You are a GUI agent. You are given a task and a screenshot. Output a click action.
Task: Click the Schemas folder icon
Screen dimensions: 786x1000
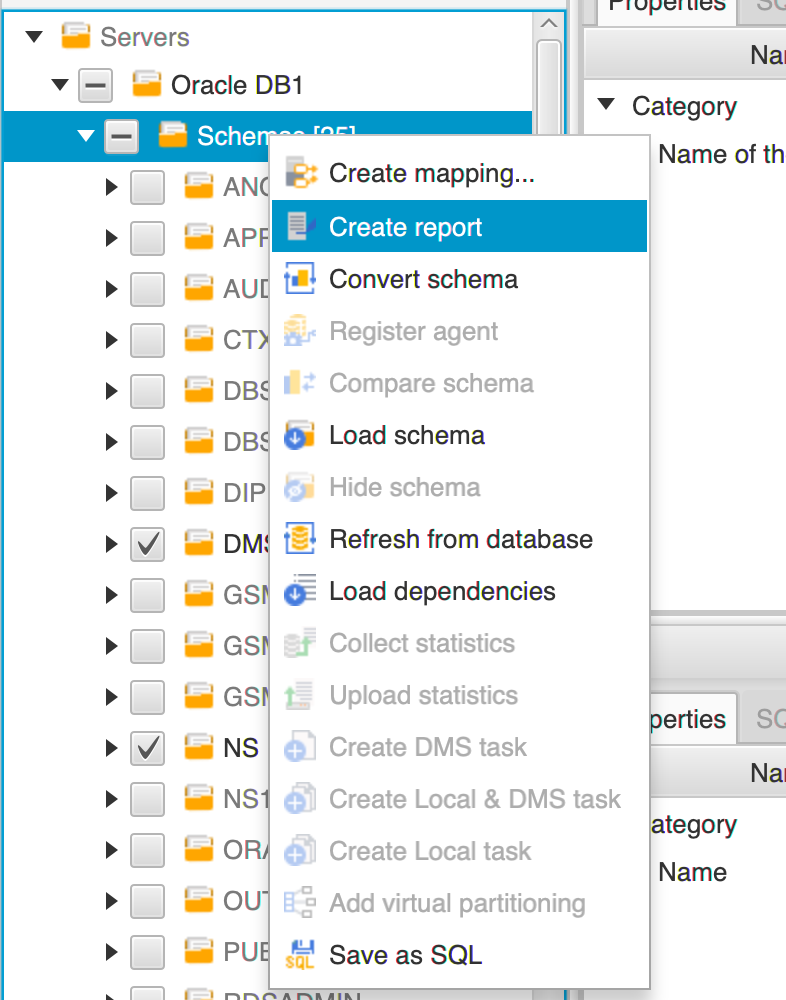(172, 135)
